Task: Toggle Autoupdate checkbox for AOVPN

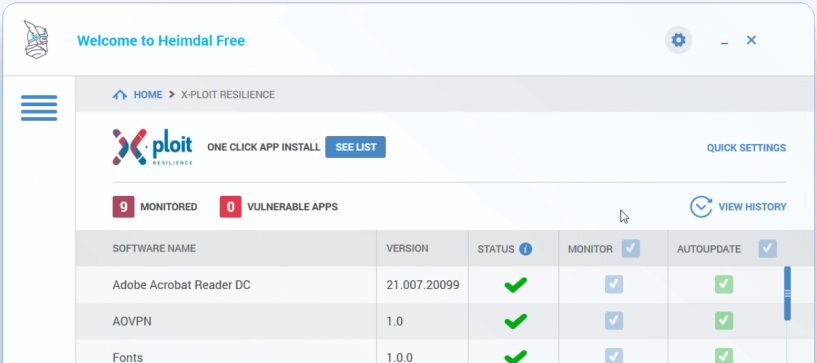Action: (724, 321)
